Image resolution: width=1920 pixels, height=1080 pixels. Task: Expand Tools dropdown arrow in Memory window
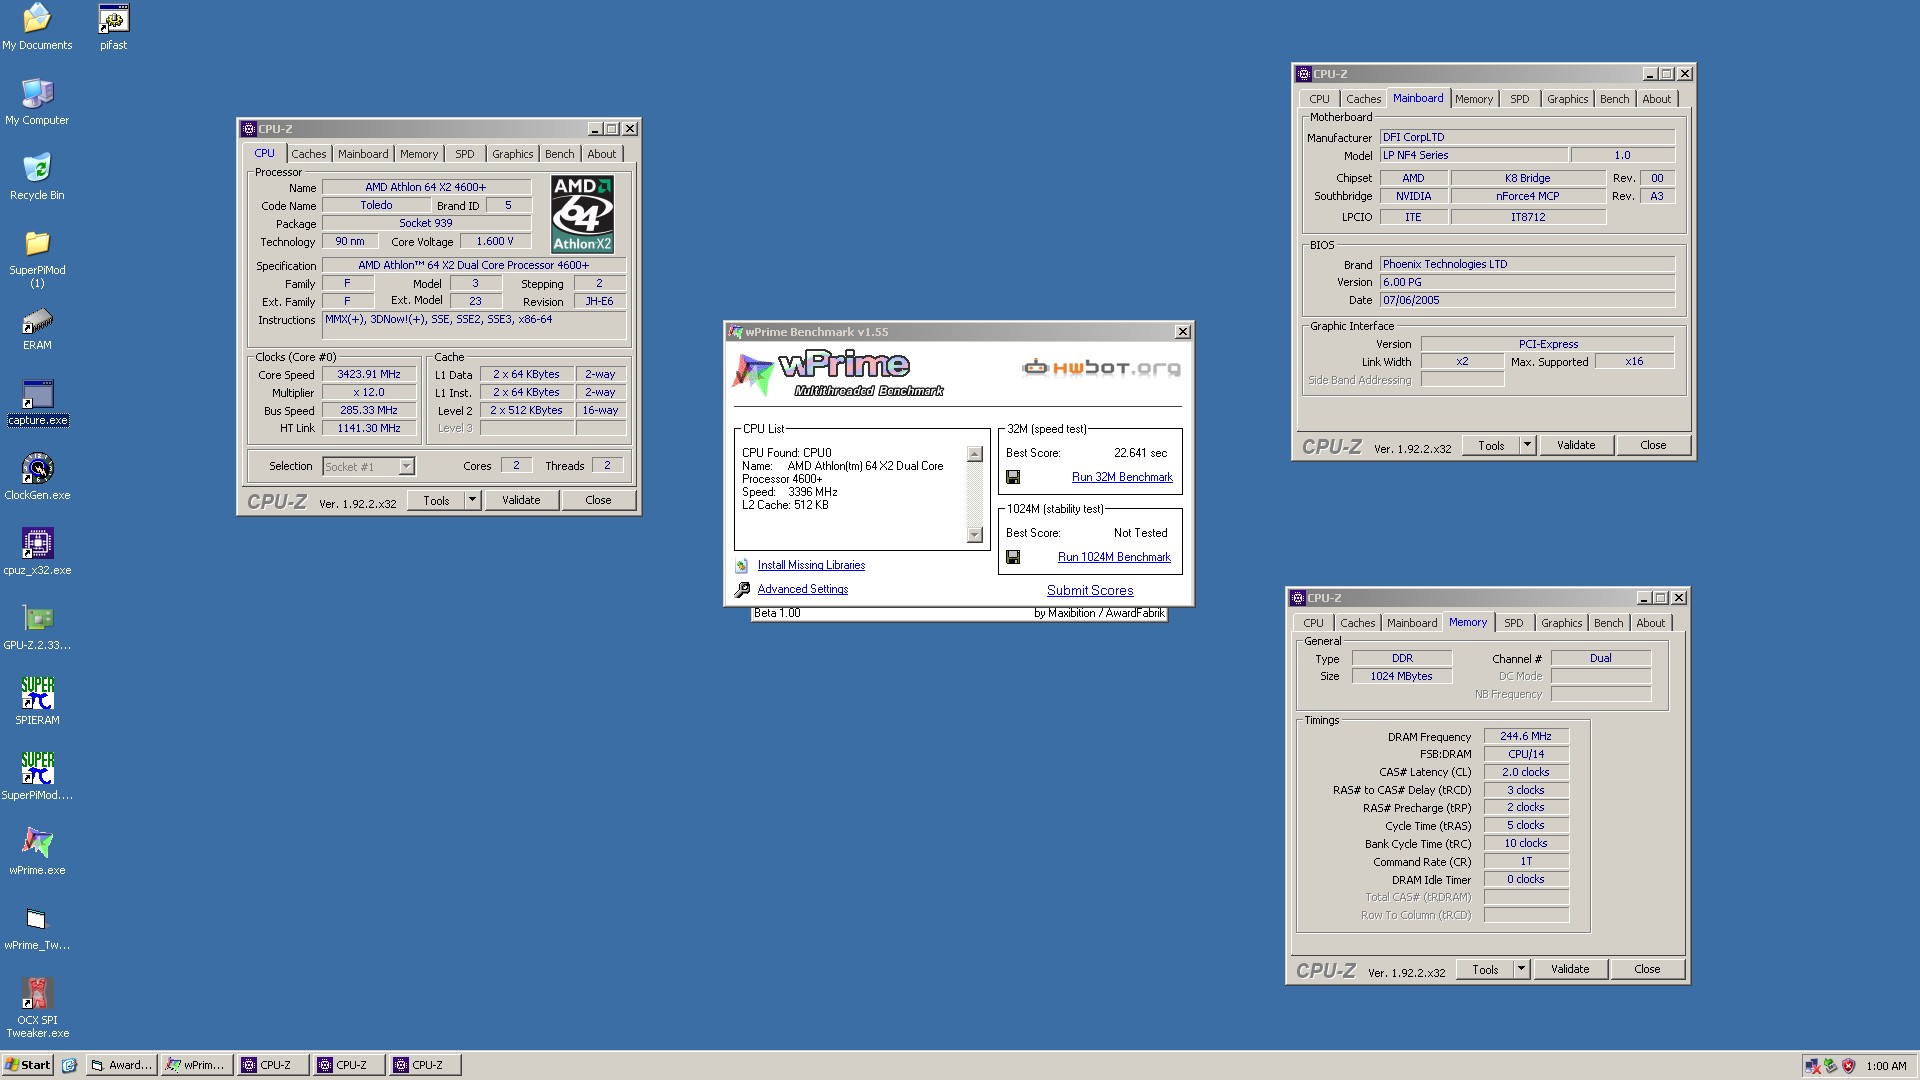(1521, 969)
